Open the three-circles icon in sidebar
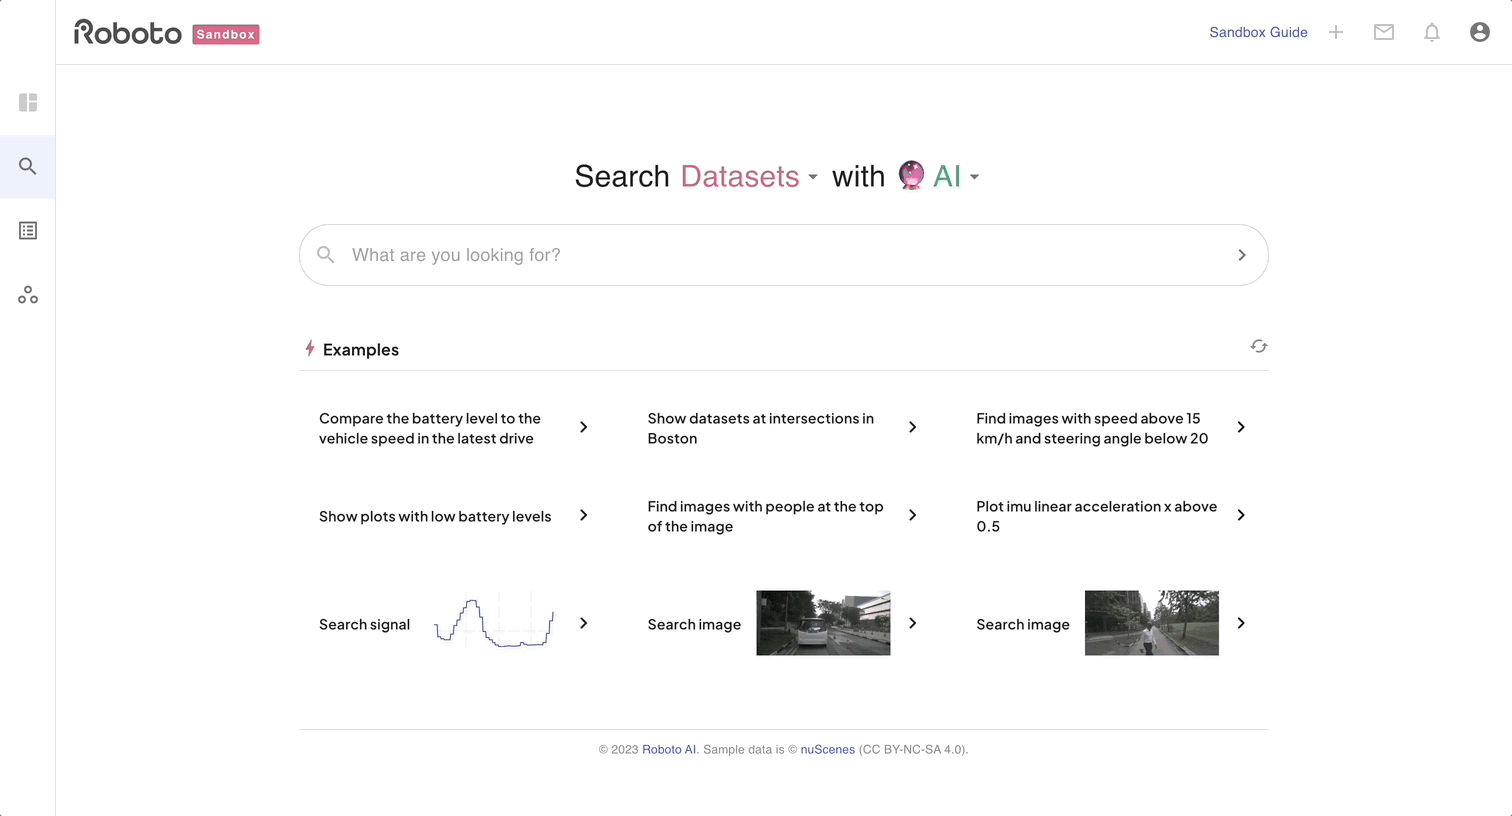The height and width of the screenshot is (816, 1512). click(x=28, y=295)
